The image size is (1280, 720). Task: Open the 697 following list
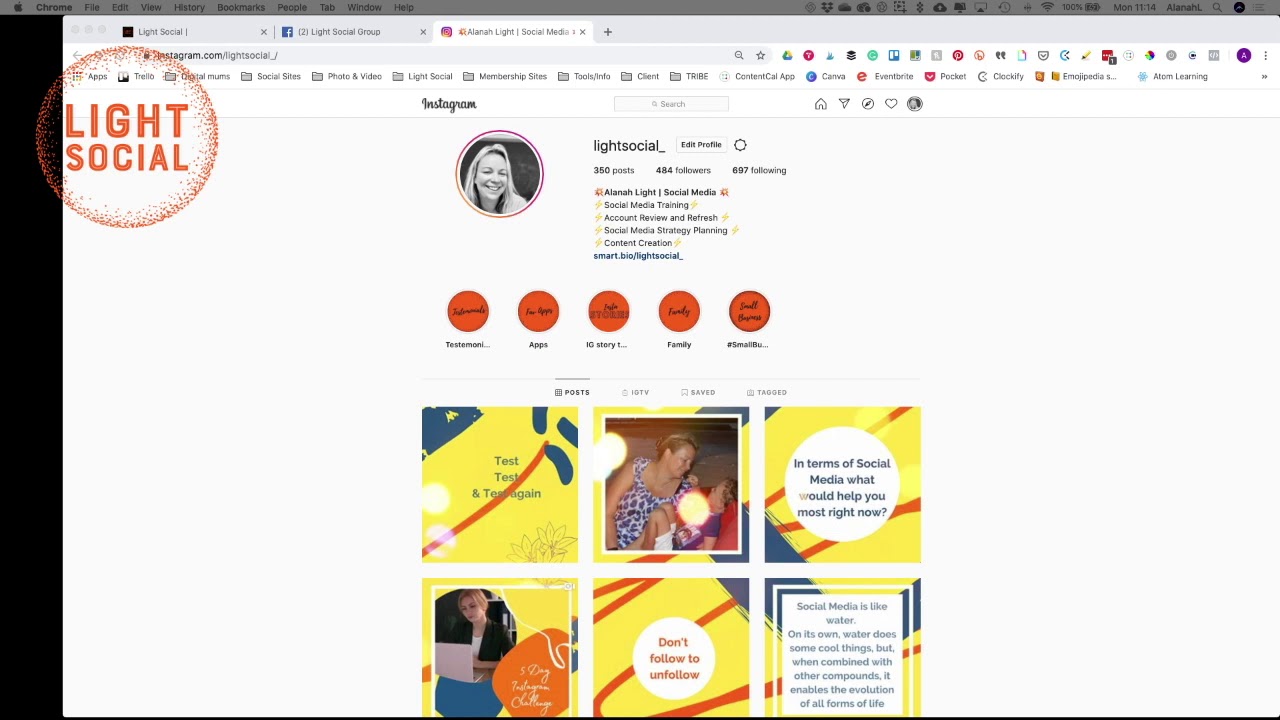[759, 171]
